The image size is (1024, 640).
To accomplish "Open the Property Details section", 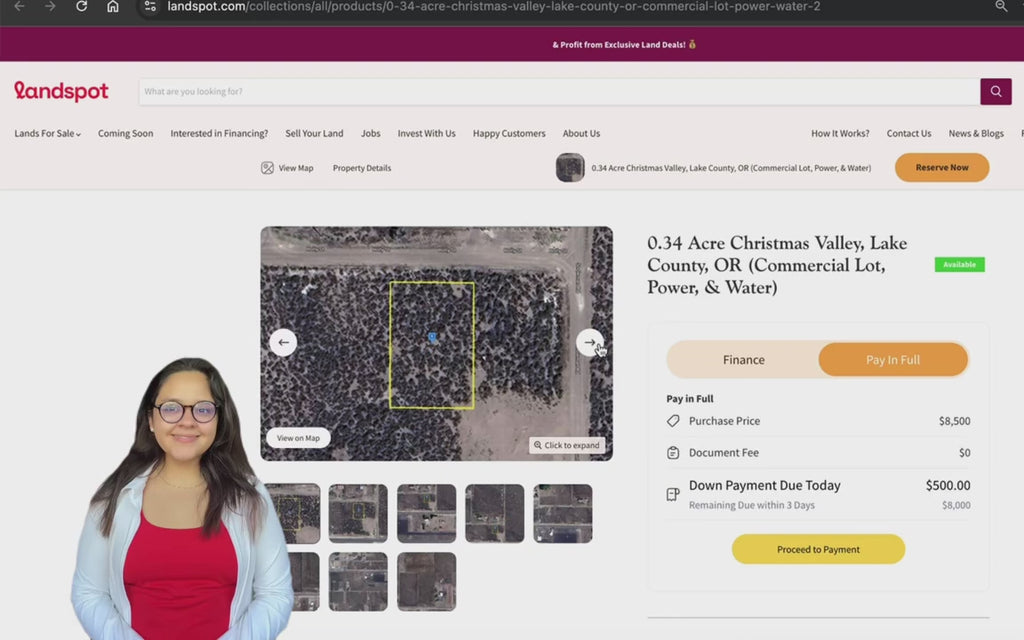I will pos(362,168).
